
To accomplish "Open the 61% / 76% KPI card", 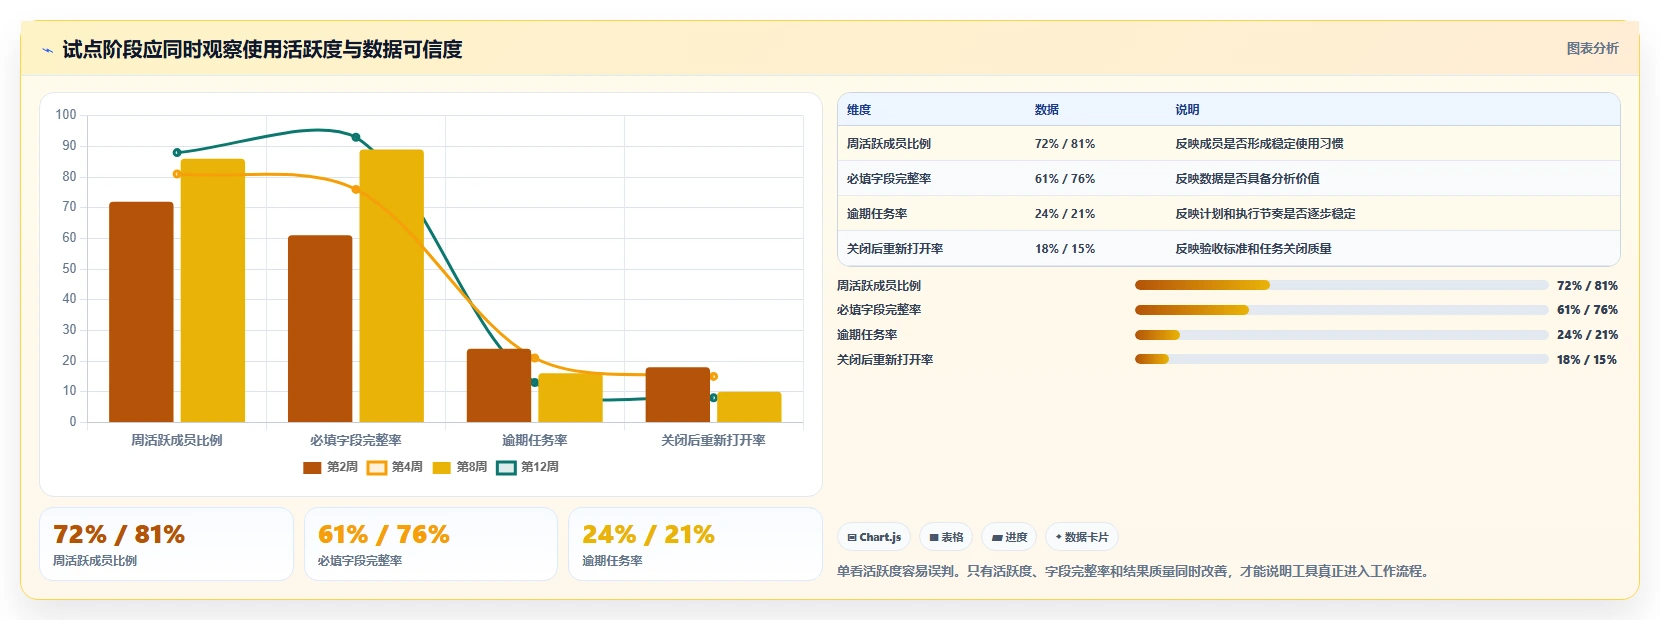I will (x=431, y=544).
